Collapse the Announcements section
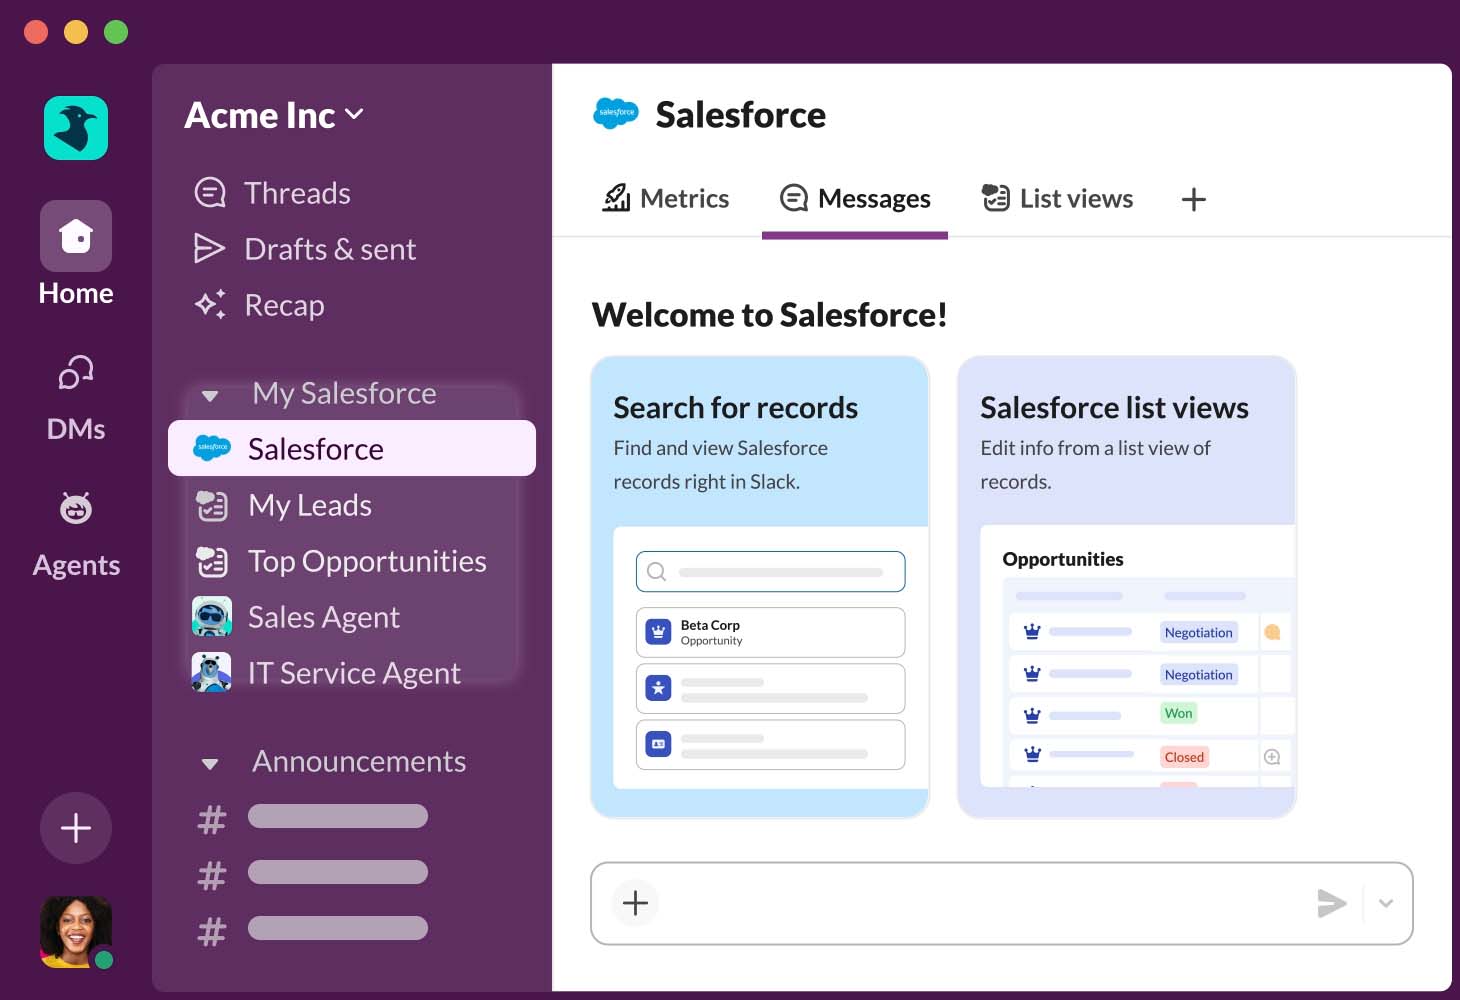 pos(210,764)
